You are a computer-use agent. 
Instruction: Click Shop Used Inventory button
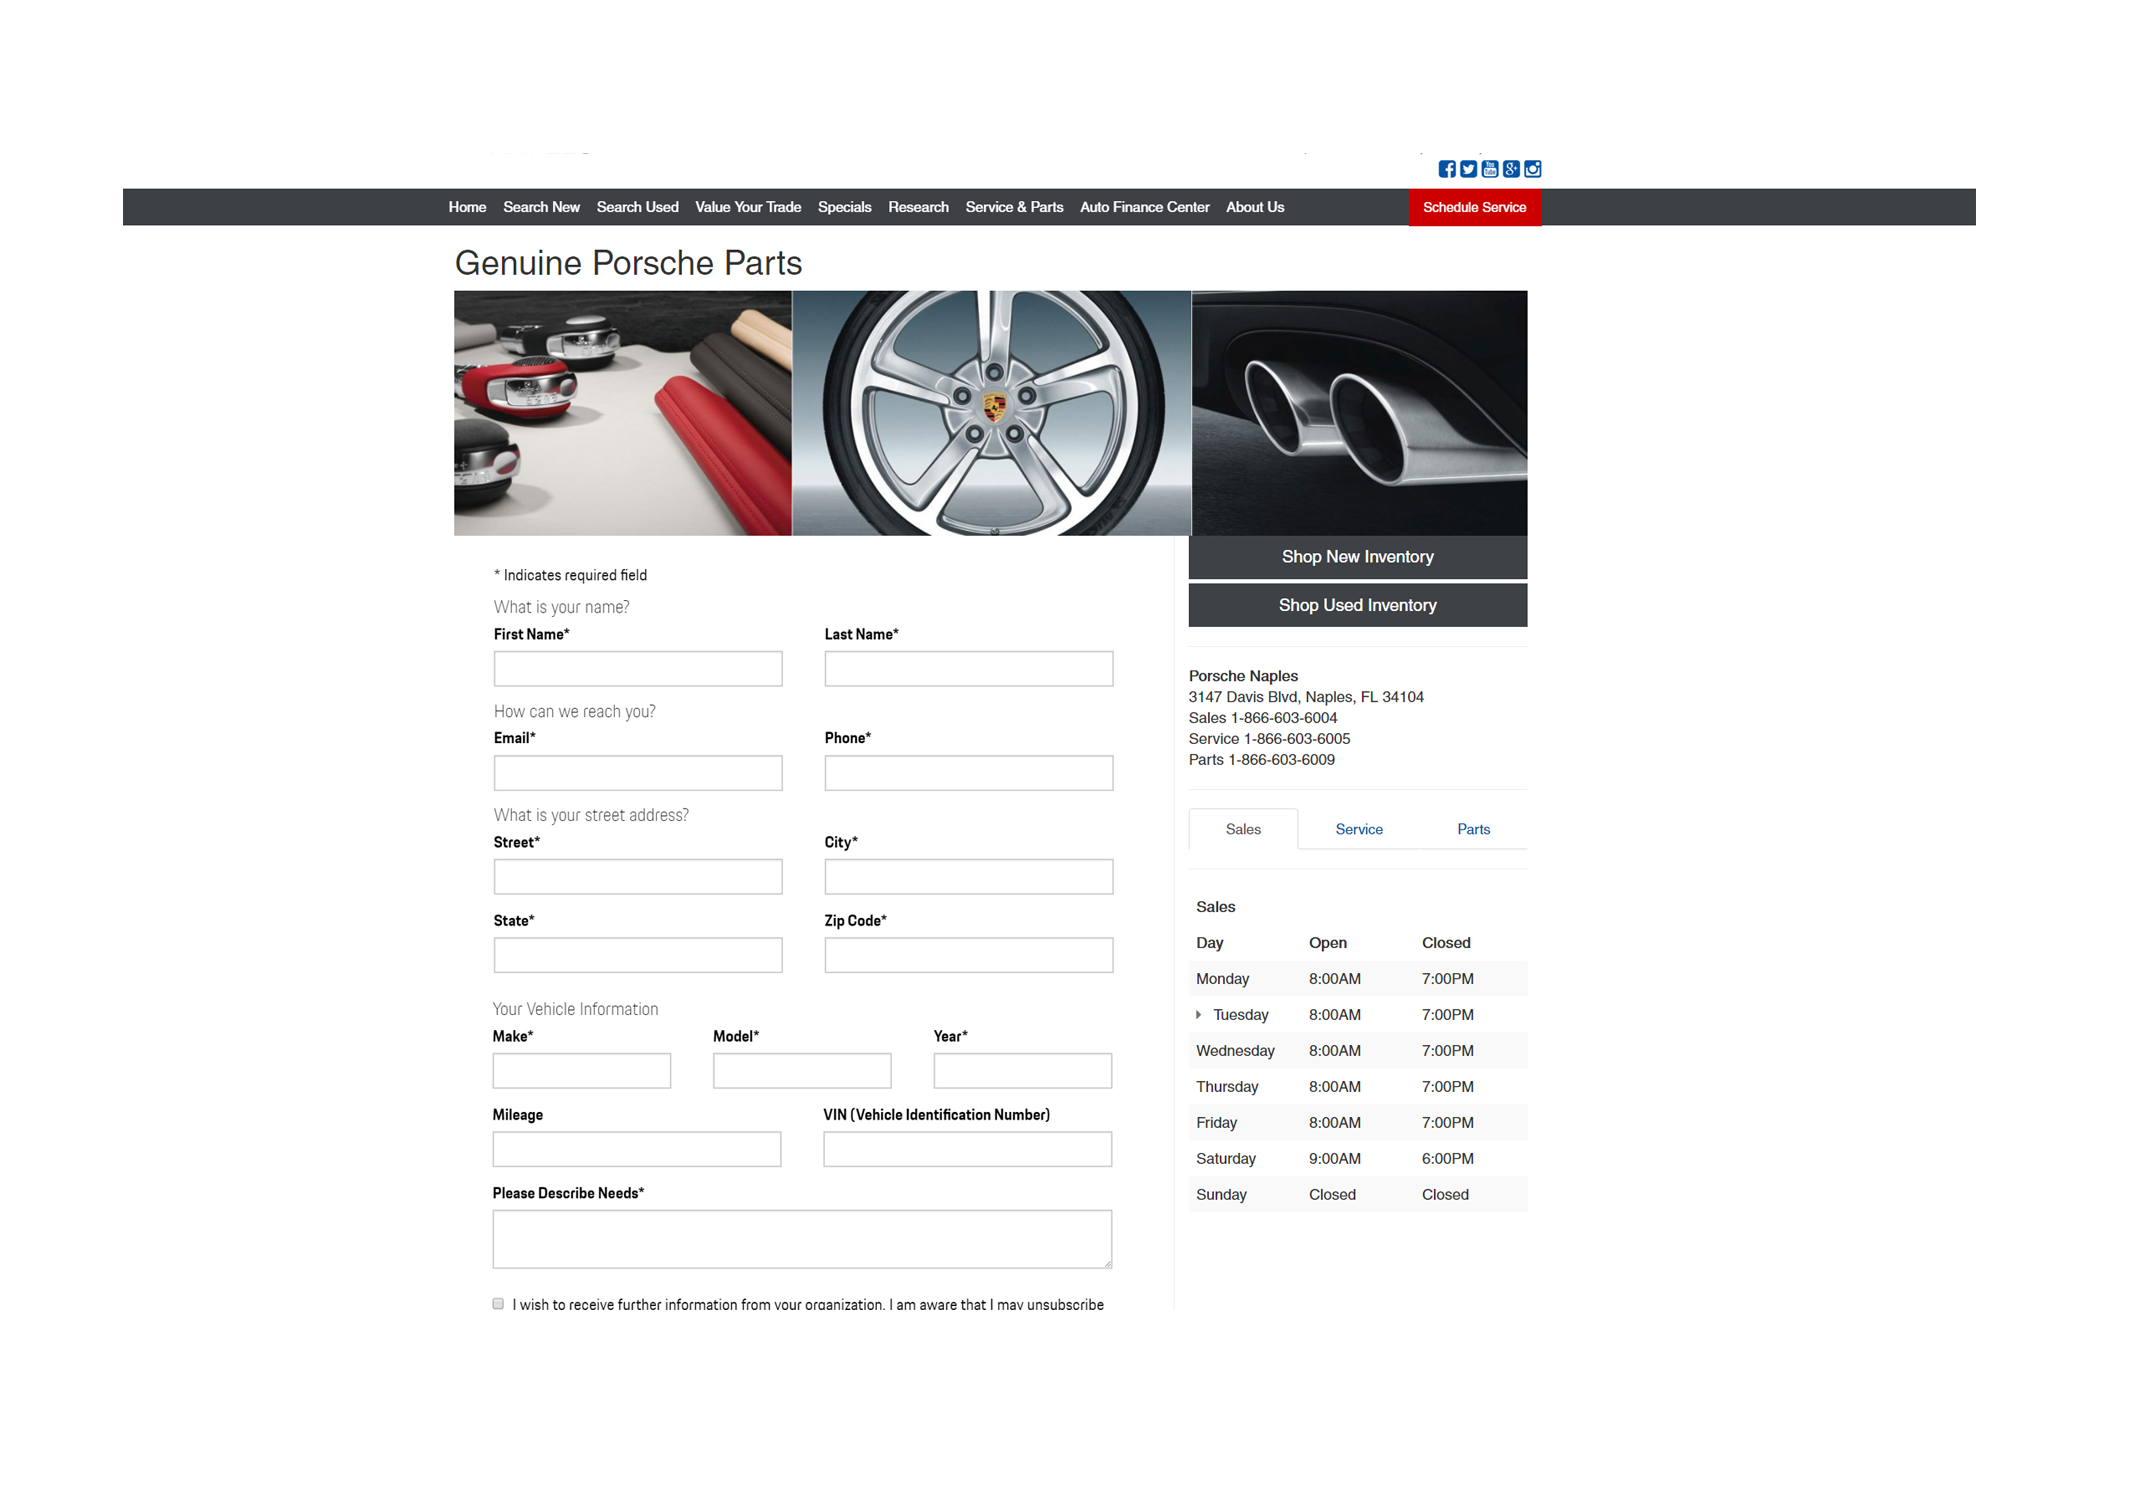[x=1357, y=605]
